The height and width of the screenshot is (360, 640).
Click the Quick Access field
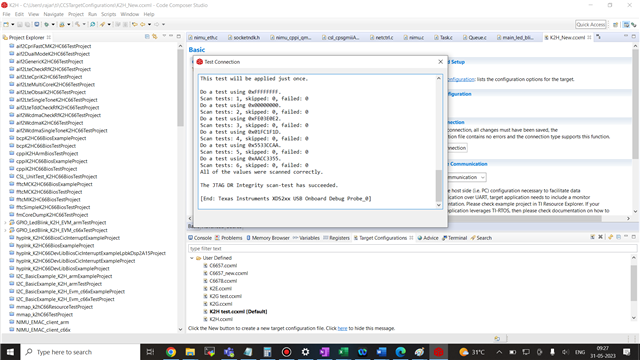click(591, 24)
